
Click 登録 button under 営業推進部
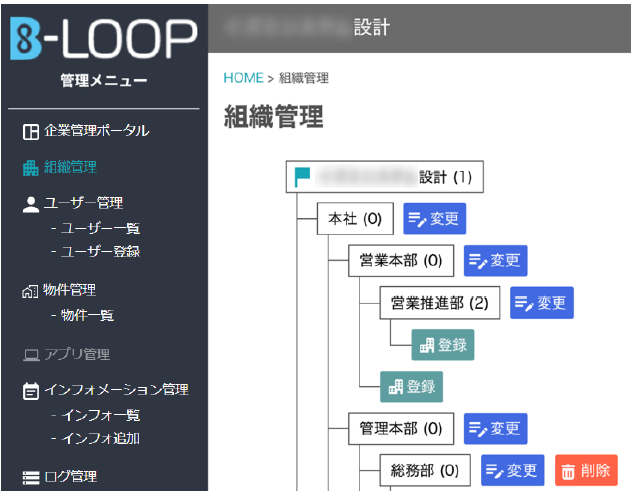tap(443, 344)
